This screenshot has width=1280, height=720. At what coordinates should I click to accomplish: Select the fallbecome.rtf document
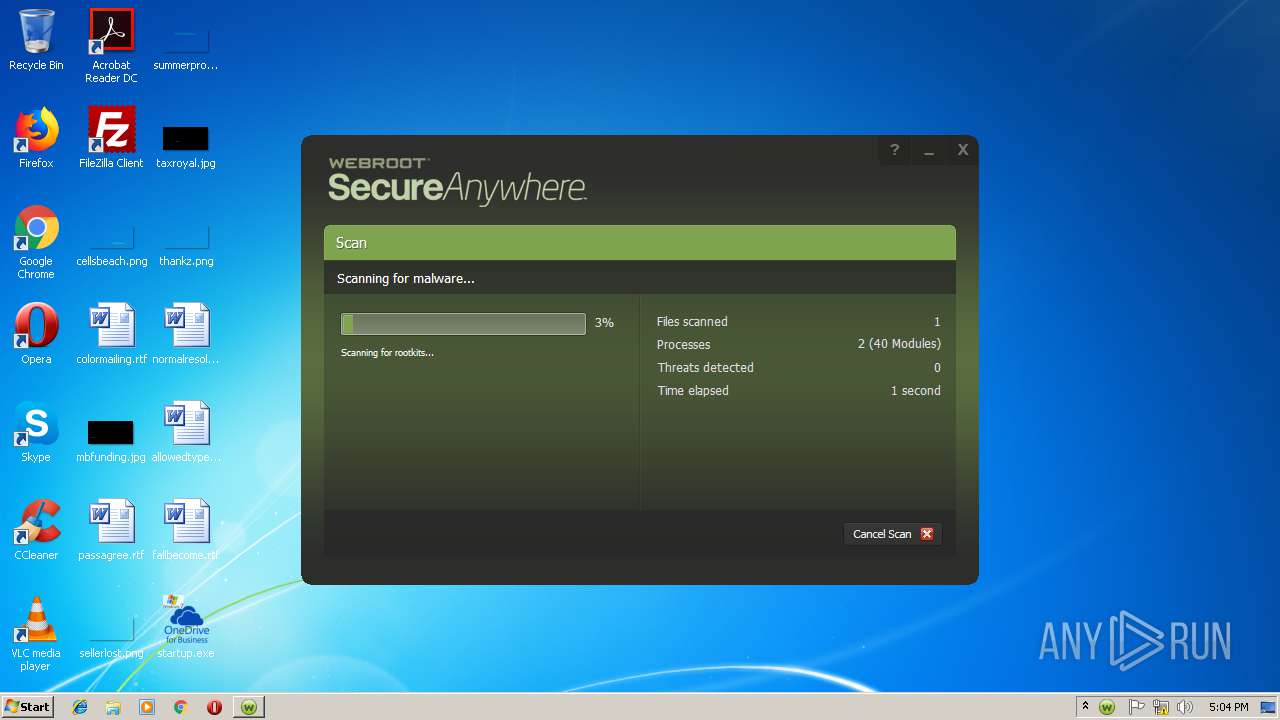[186, 530]
